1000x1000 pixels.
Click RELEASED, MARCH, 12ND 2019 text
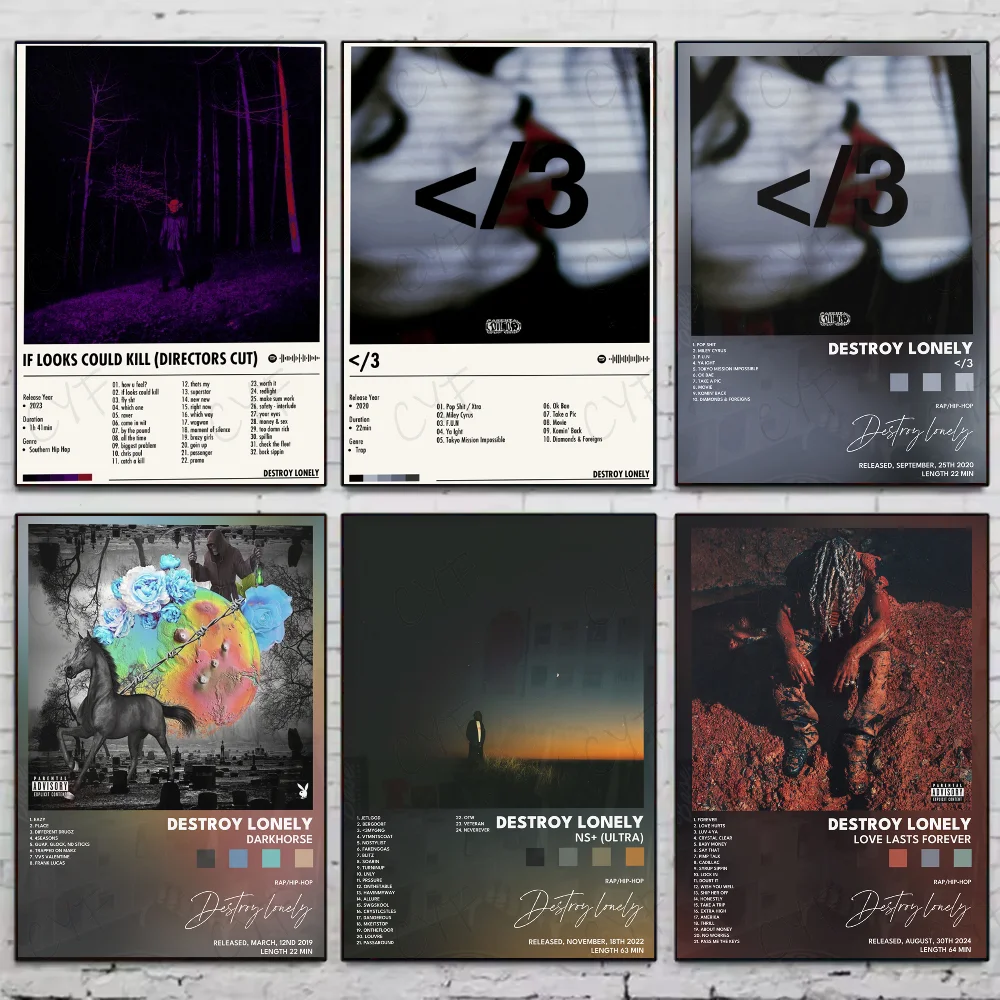(x=263, y=942)
